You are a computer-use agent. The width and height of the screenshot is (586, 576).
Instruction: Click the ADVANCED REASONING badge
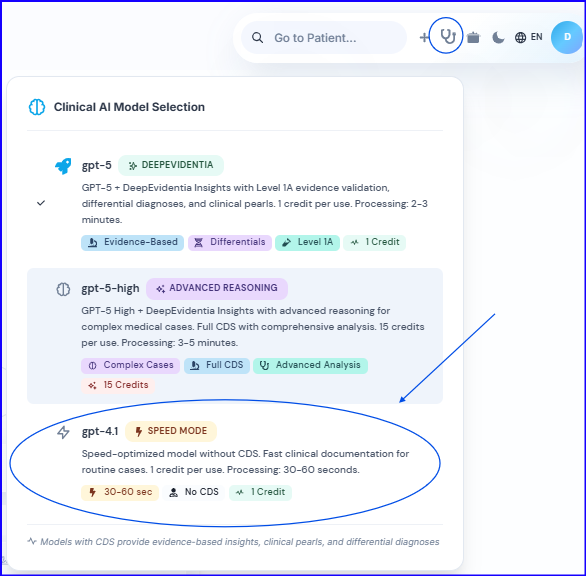tap(217, 288)
